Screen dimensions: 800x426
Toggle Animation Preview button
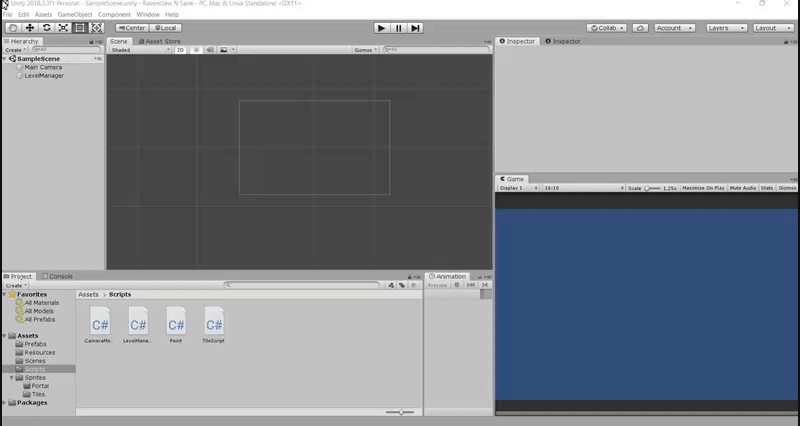coord(437,285)
